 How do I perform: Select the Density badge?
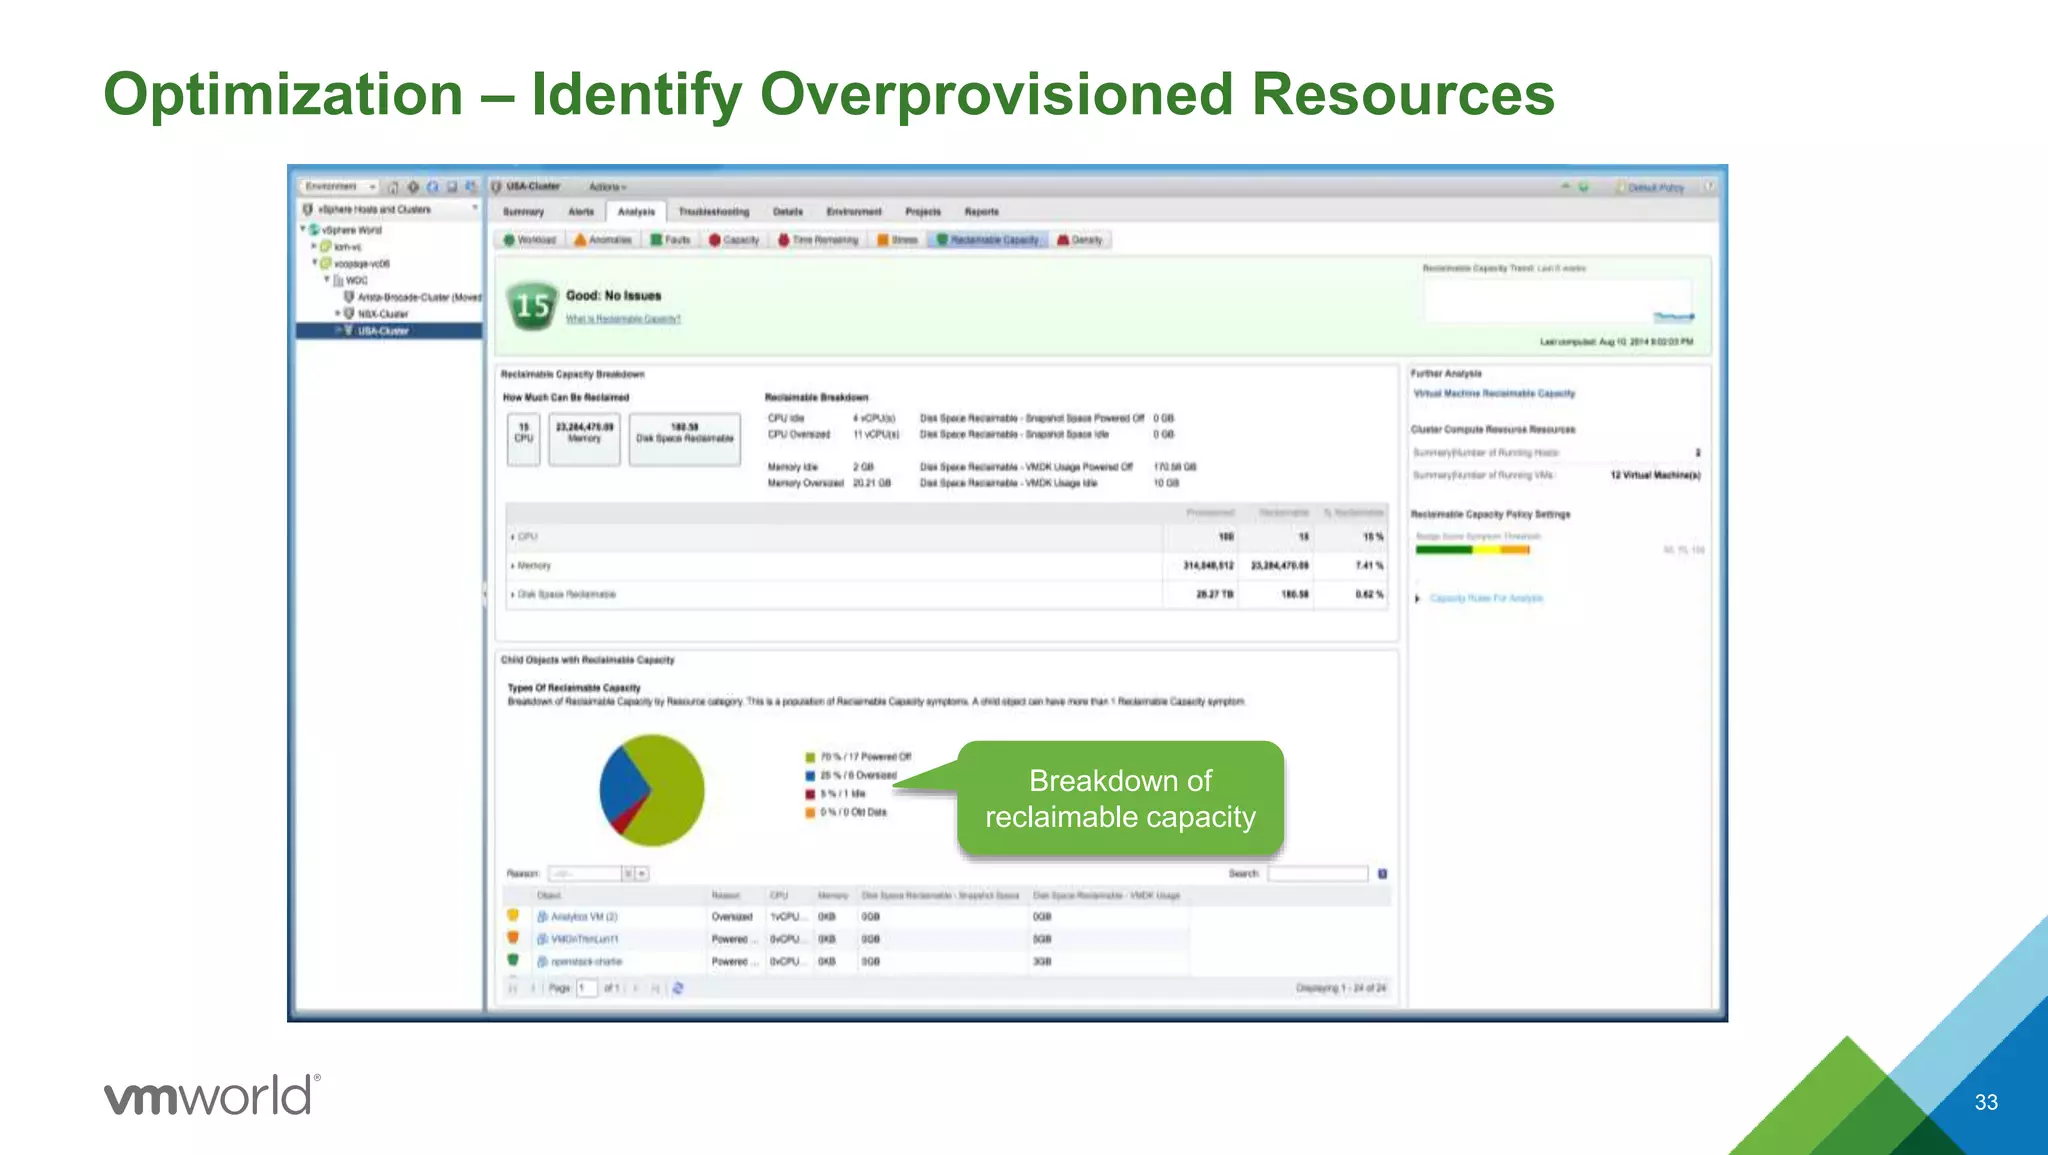pos(1081,240)
